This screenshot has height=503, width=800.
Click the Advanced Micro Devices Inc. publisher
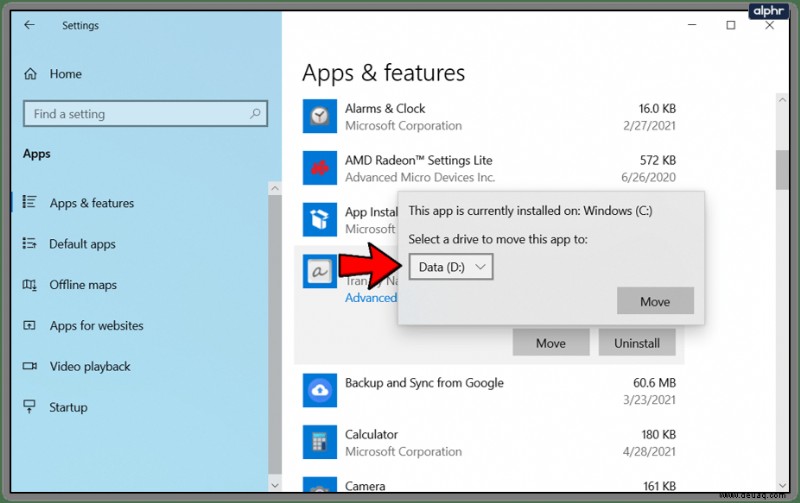420,177
